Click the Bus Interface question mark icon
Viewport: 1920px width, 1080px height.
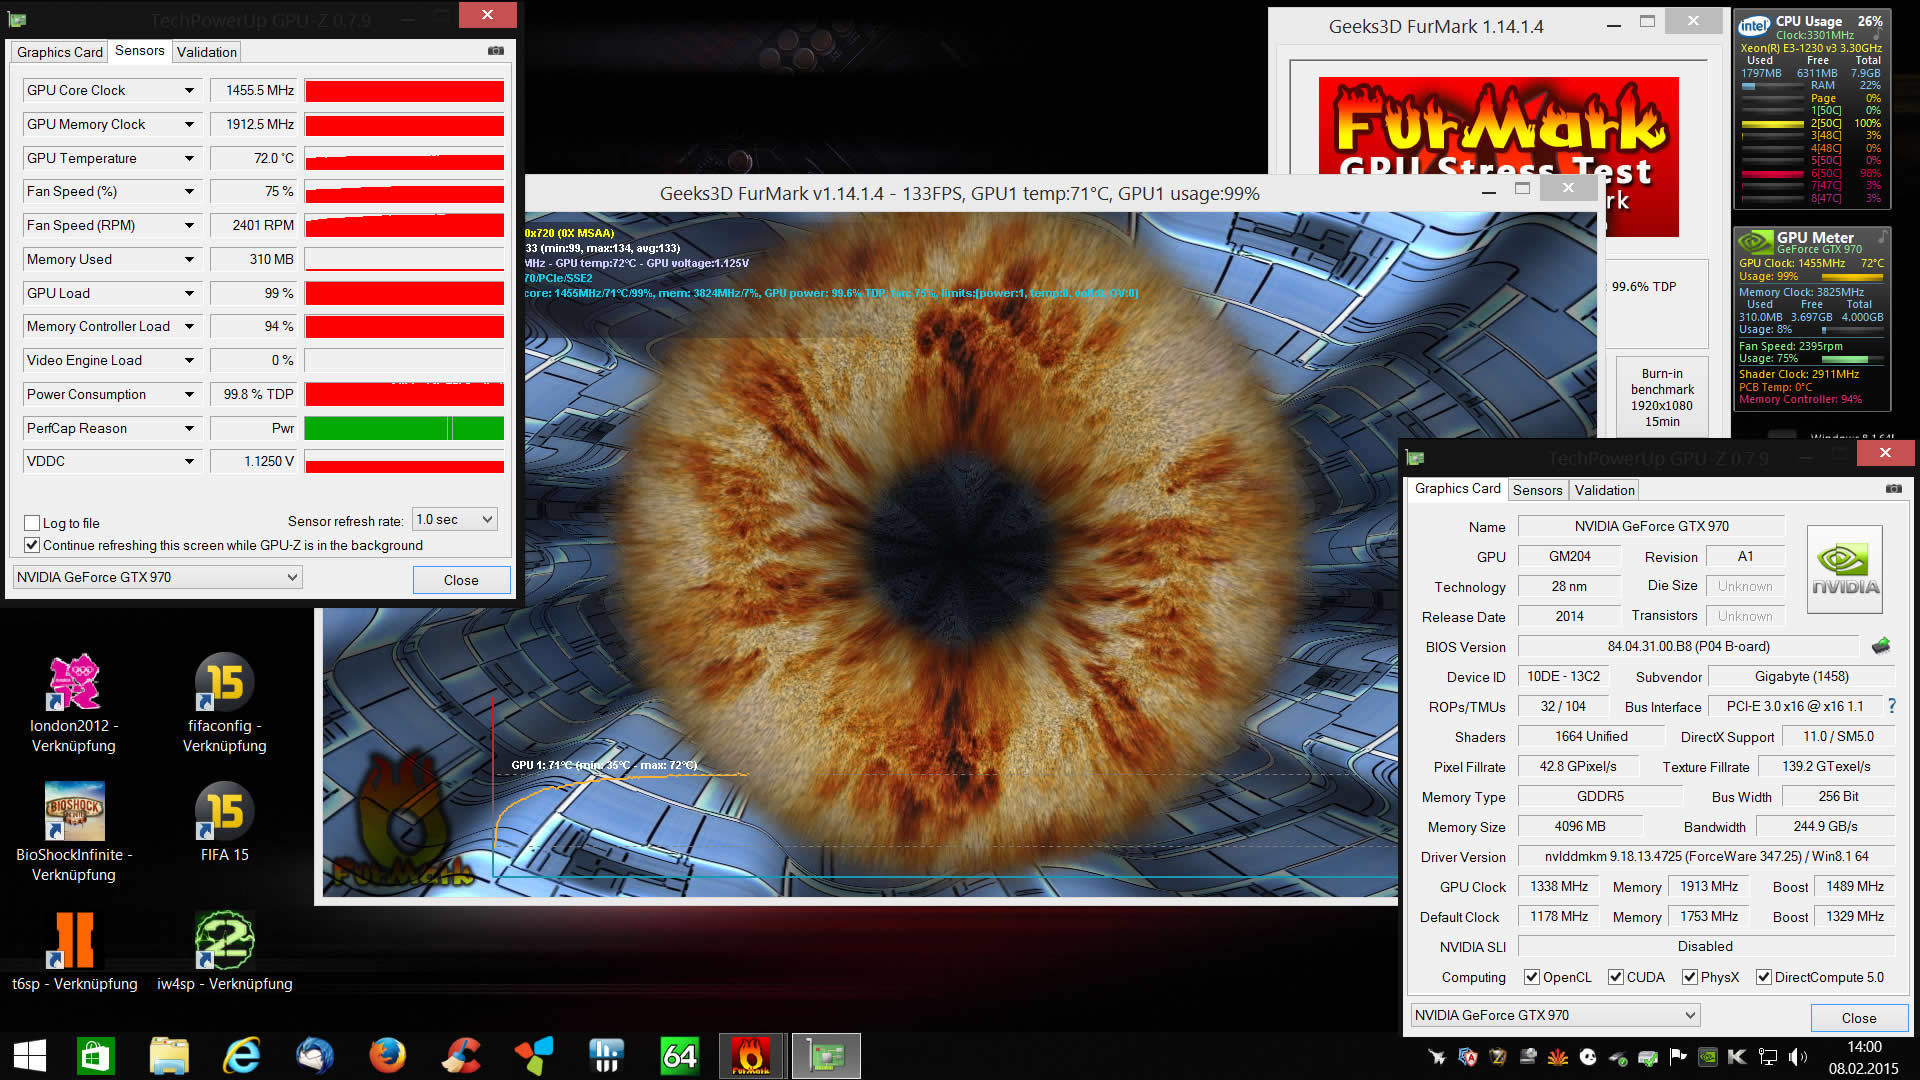click(1892, 706)
